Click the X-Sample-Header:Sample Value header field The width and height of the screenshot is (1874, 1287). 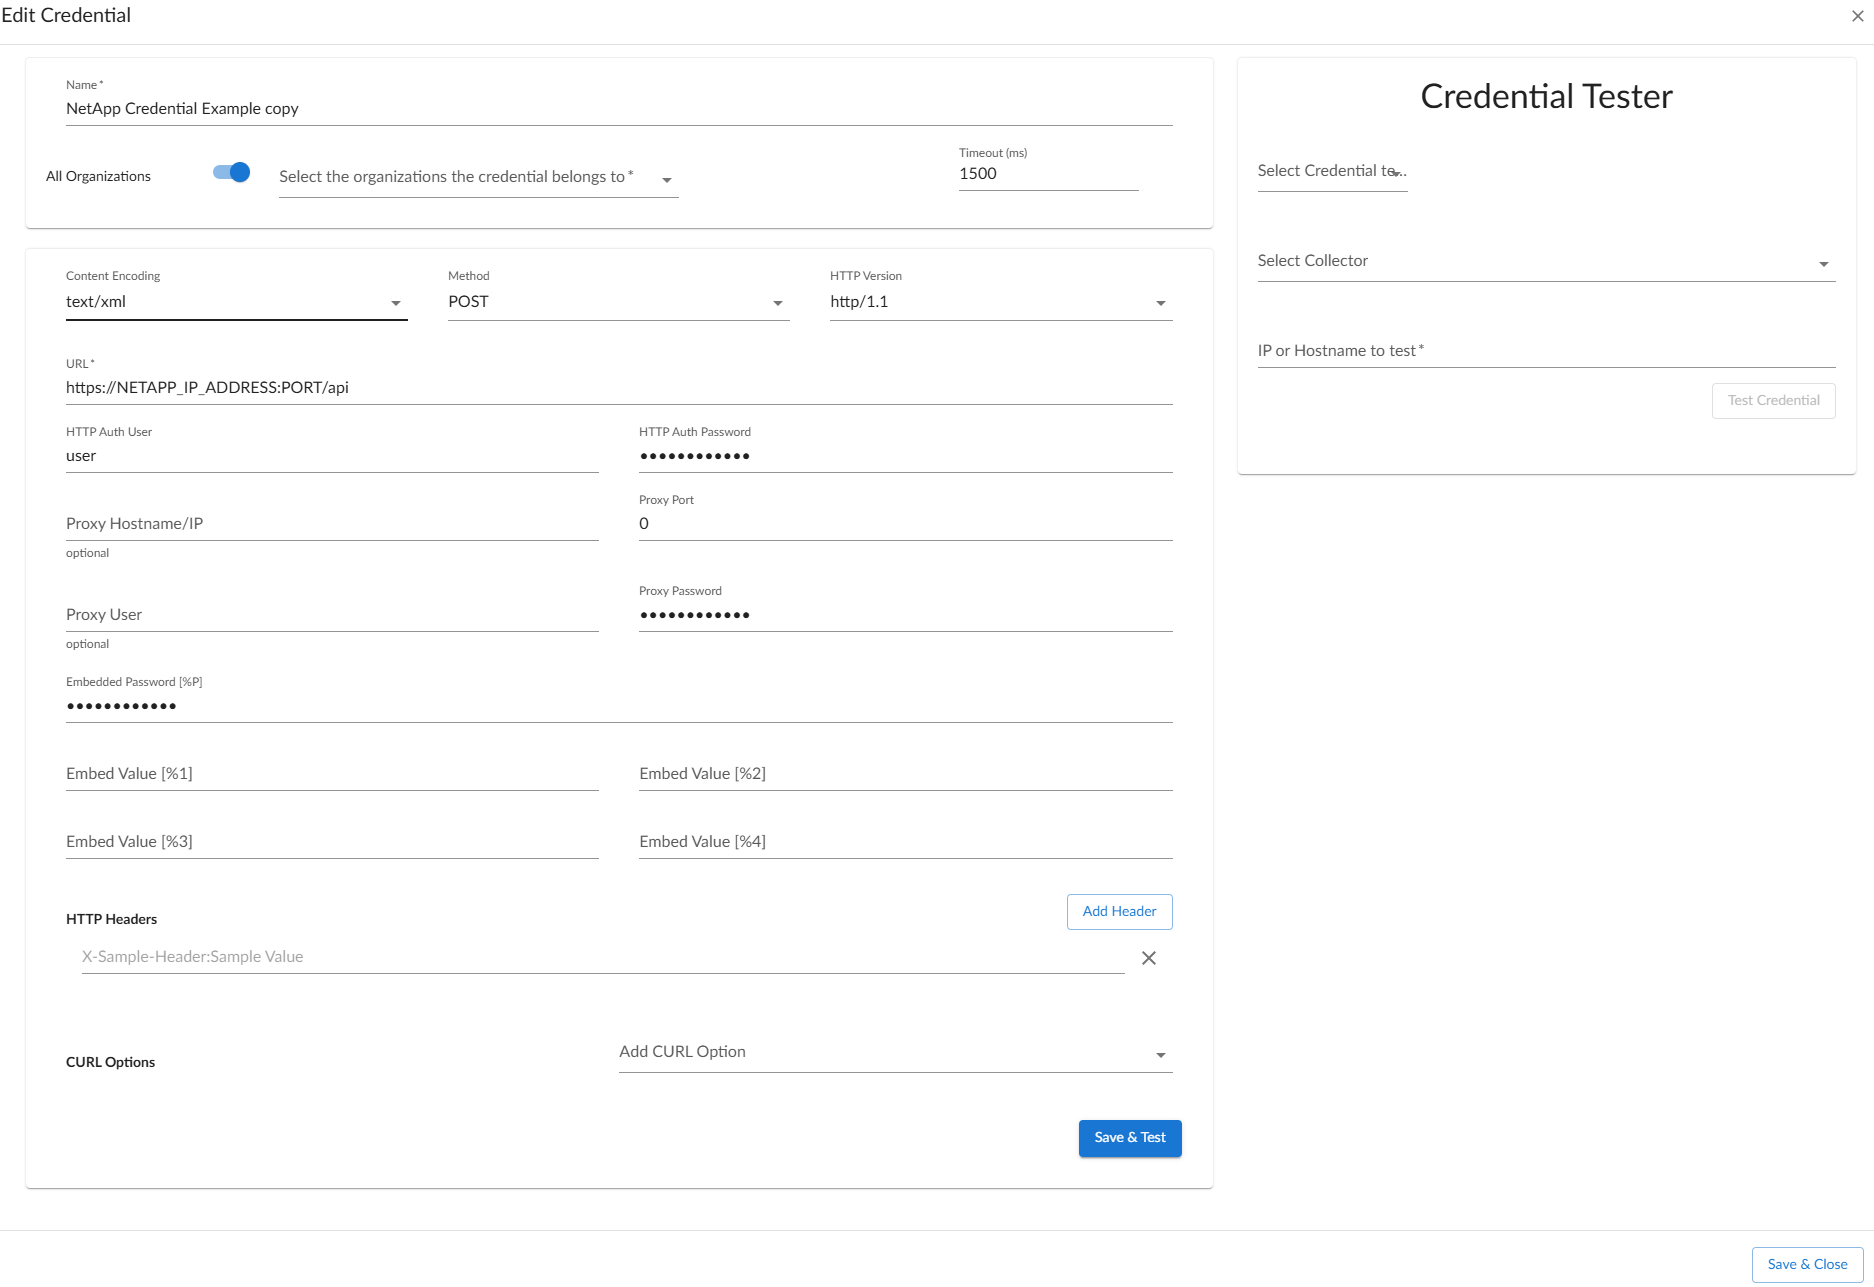(603, 957)
